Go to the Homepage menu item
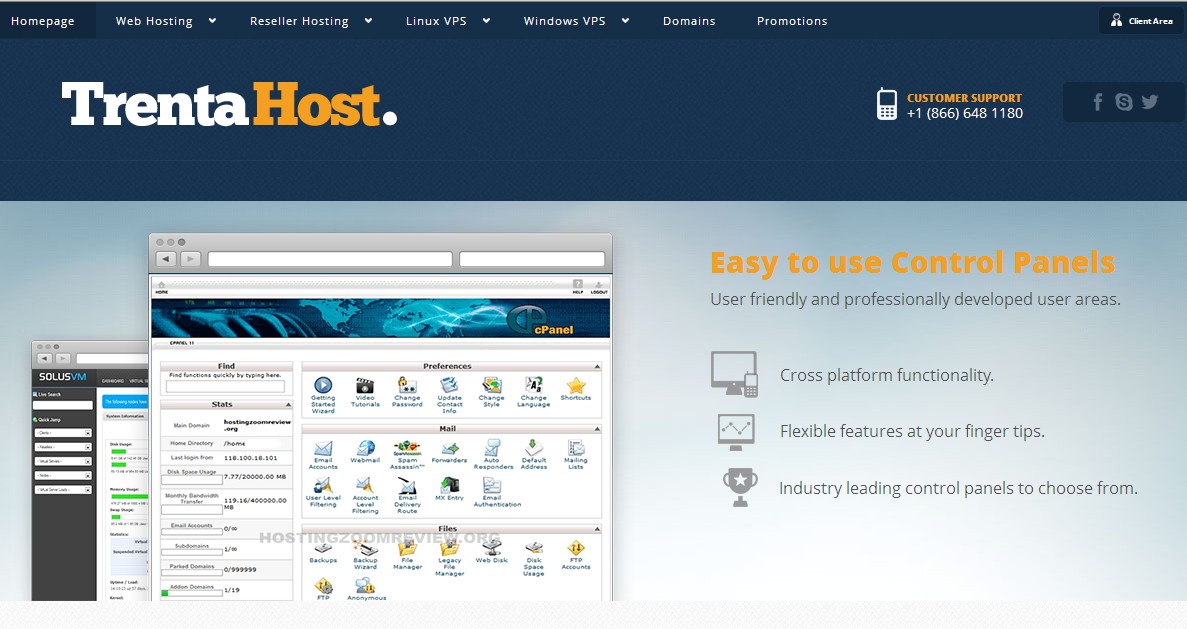 [42, 21]
